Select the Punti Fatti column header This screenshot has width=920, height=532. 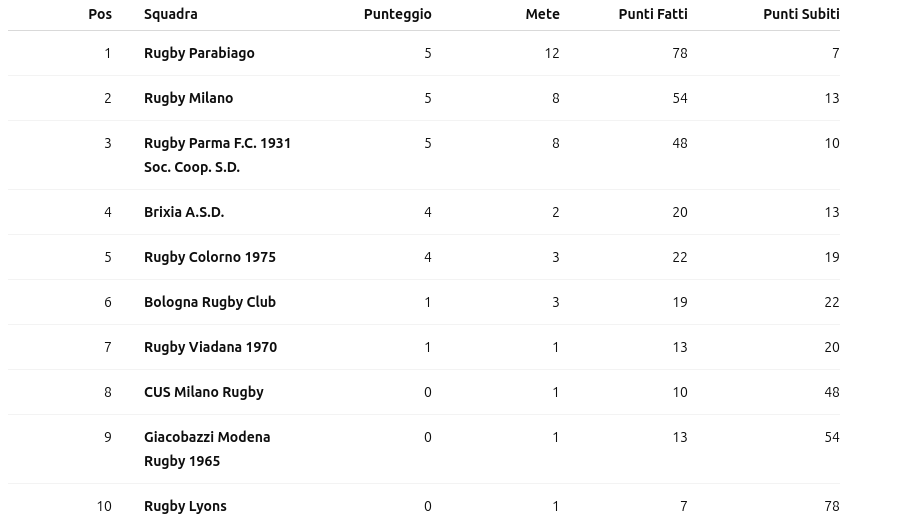(652, 14)
